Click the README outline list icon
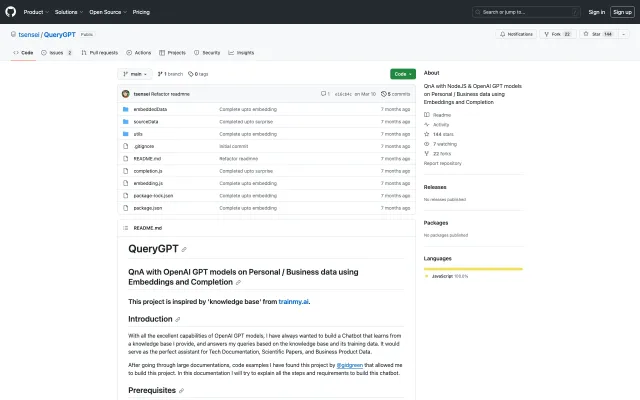This screenshot has width=640, height=400. click(x=126, y=228)
